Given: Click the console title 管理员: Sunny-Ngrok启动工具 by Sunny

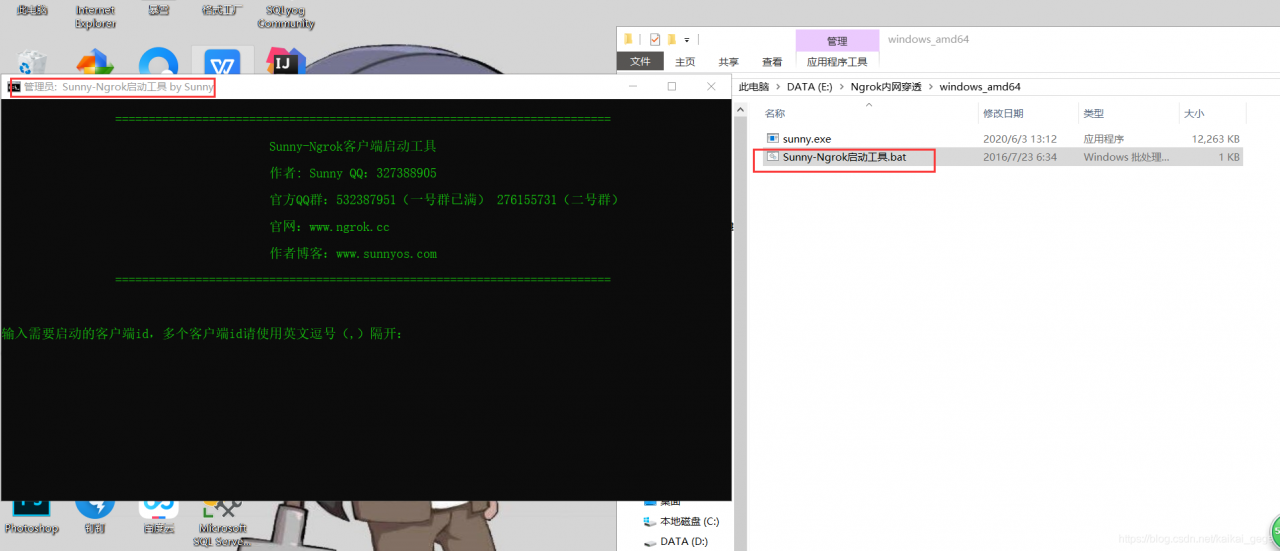Looking at the screenshot, I should pos(119,87).
